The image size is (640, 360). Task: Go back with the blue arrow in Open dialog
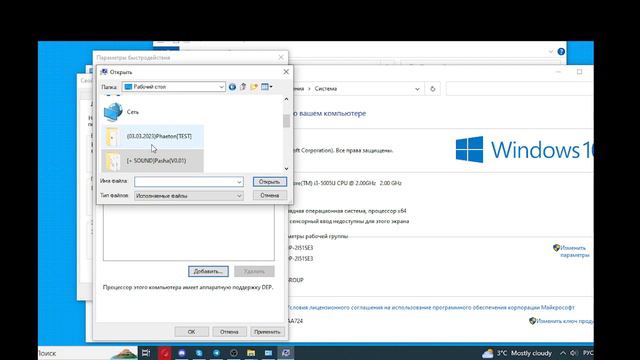232,87
